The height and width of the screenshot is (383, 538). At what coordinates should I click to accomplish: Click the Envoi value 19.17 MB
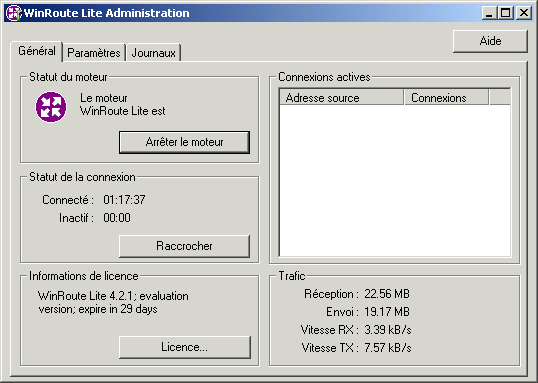[x=387, y=312]
